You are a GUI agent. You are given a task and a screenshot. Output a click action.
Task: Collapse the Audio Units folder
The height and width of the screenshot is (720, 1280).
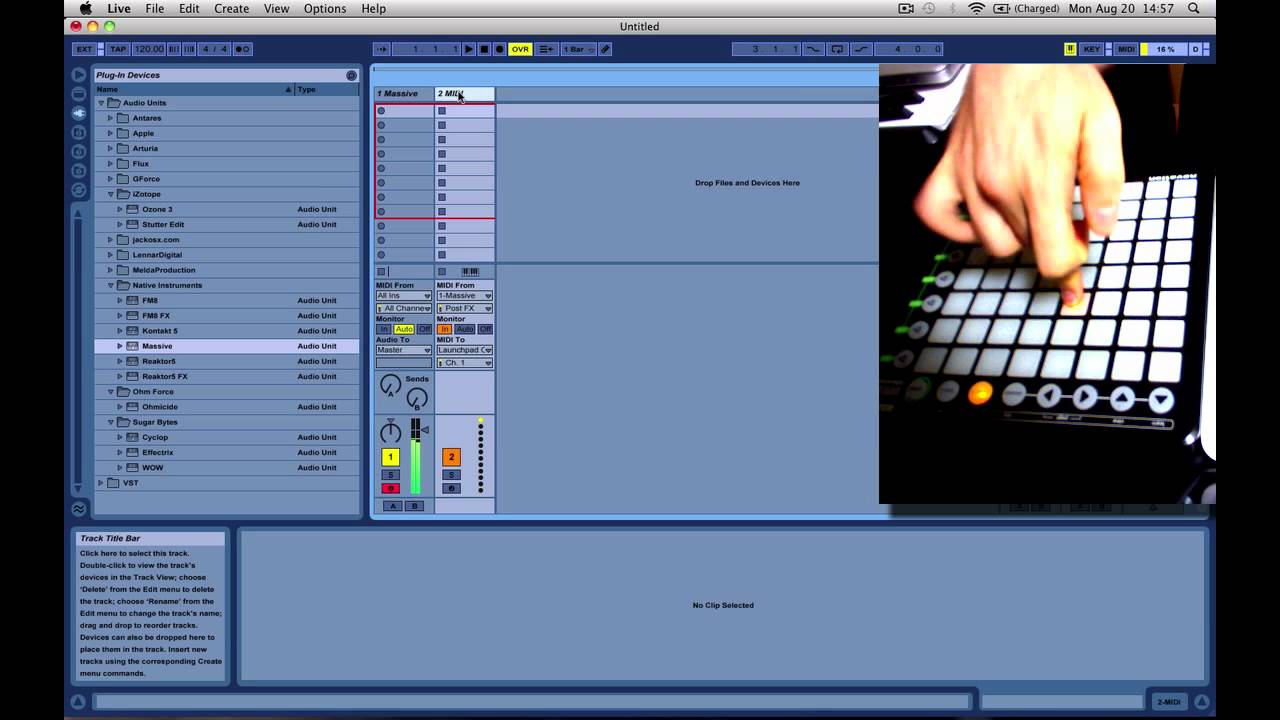101,103
